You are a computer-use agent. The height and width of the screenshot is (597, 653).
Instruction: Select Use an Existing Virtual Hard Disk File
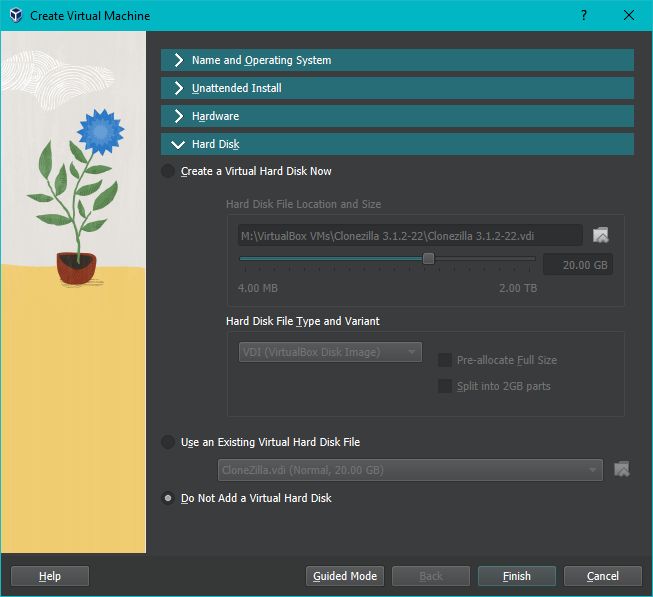coord(168,442)
